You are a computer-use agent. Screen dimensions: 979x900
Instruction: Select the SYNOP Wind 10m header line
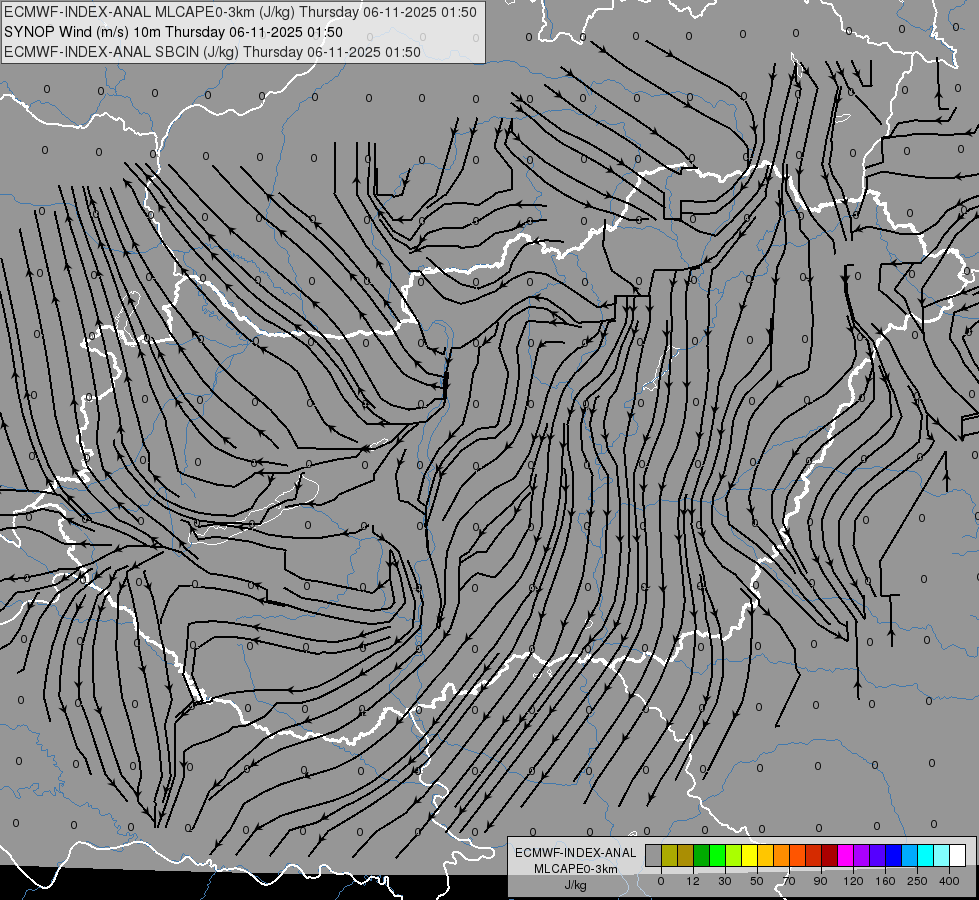click(x=174, y=32)
